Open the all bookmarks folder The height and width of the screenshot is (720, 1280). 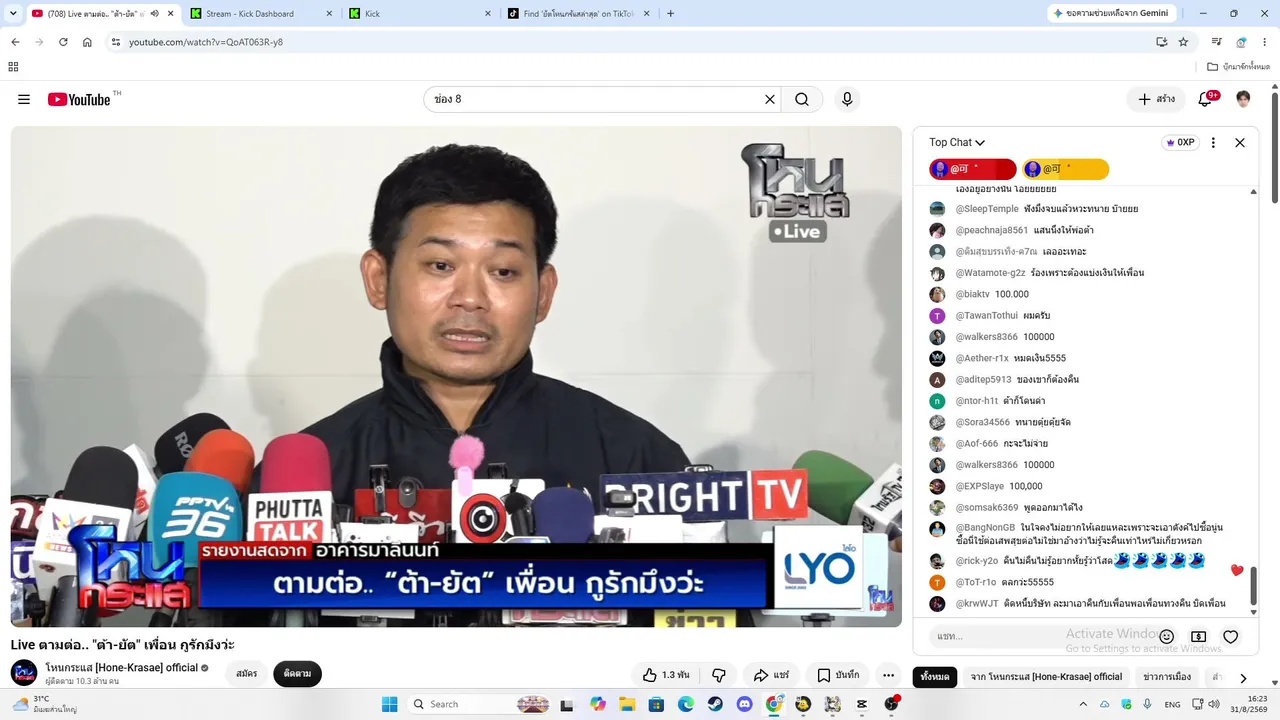click(1238, 67)
